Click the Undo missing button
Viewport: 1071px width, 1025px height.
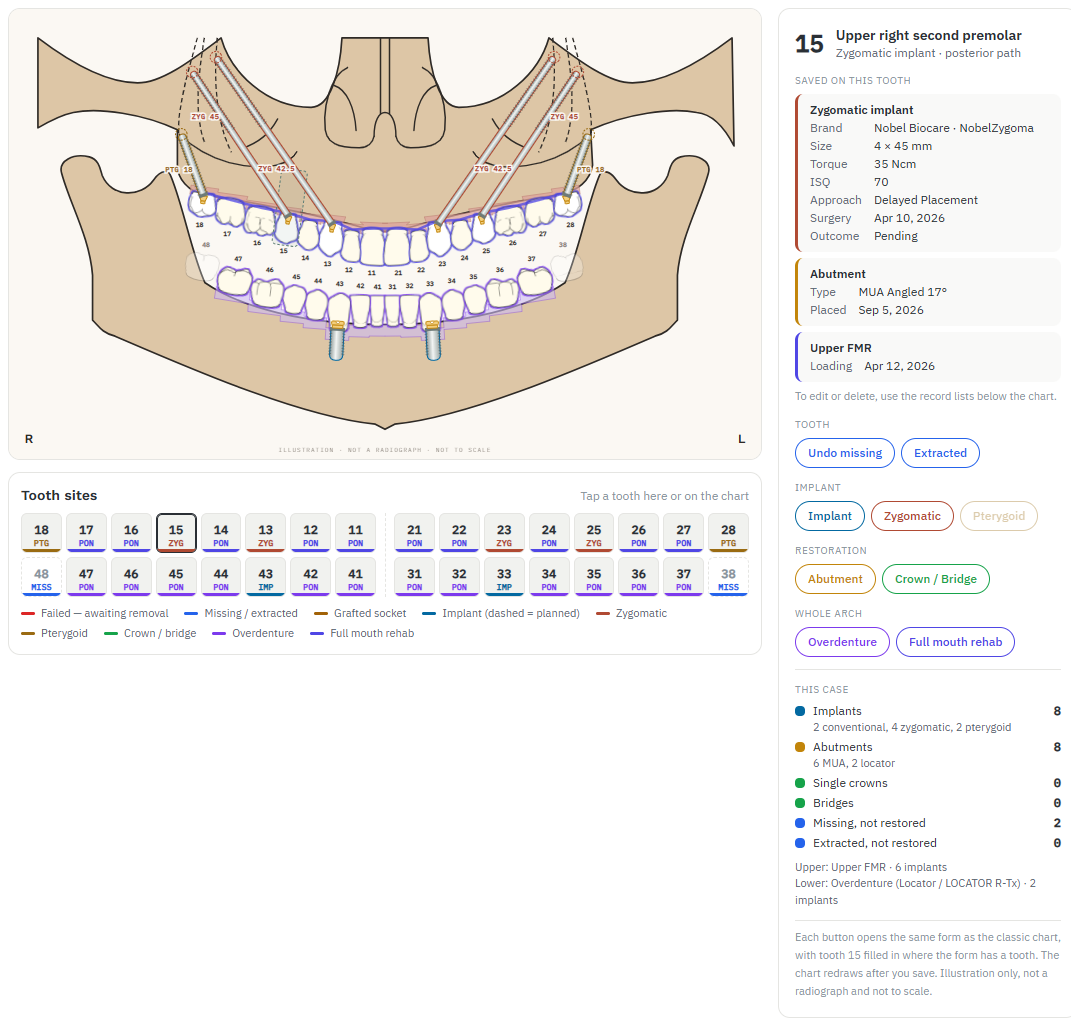point(845,453)
